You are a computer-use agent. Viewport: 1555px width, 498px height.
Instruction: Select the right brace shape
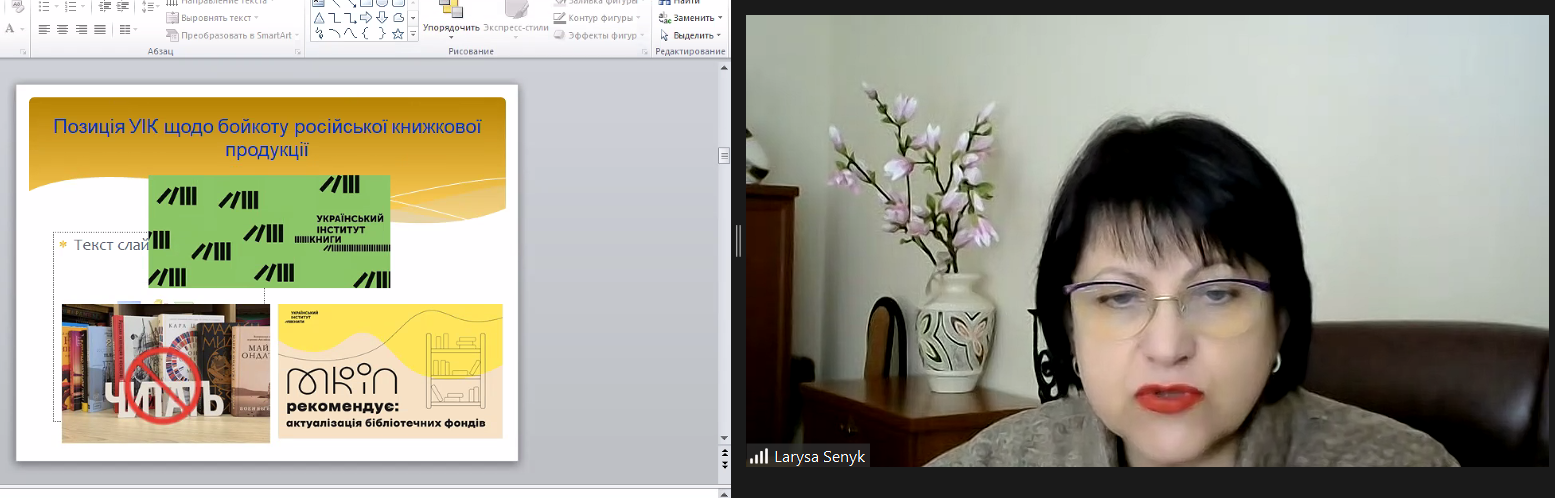point(382,33)
